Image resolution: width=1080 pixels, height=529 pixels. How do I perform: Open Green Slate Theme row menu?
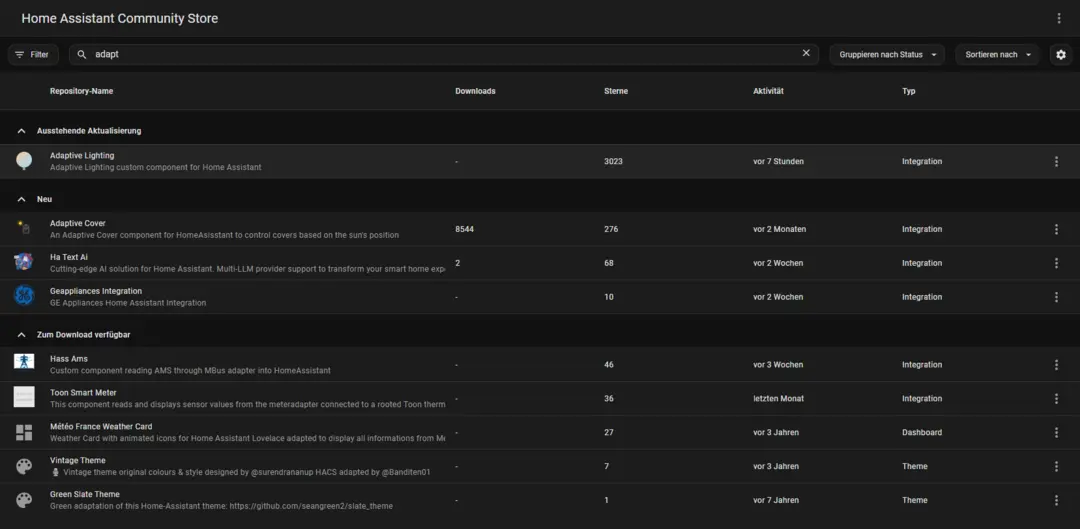[x=1056, y=500]
